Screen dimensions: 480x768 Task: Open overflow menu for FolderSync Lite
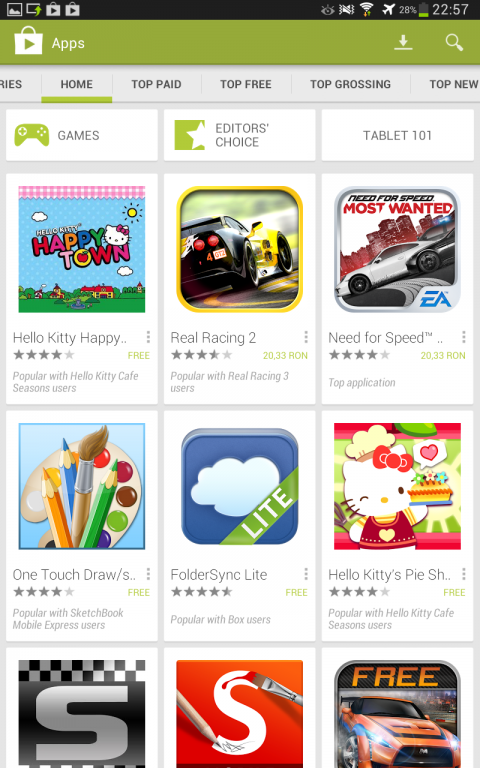pos(306,574)
